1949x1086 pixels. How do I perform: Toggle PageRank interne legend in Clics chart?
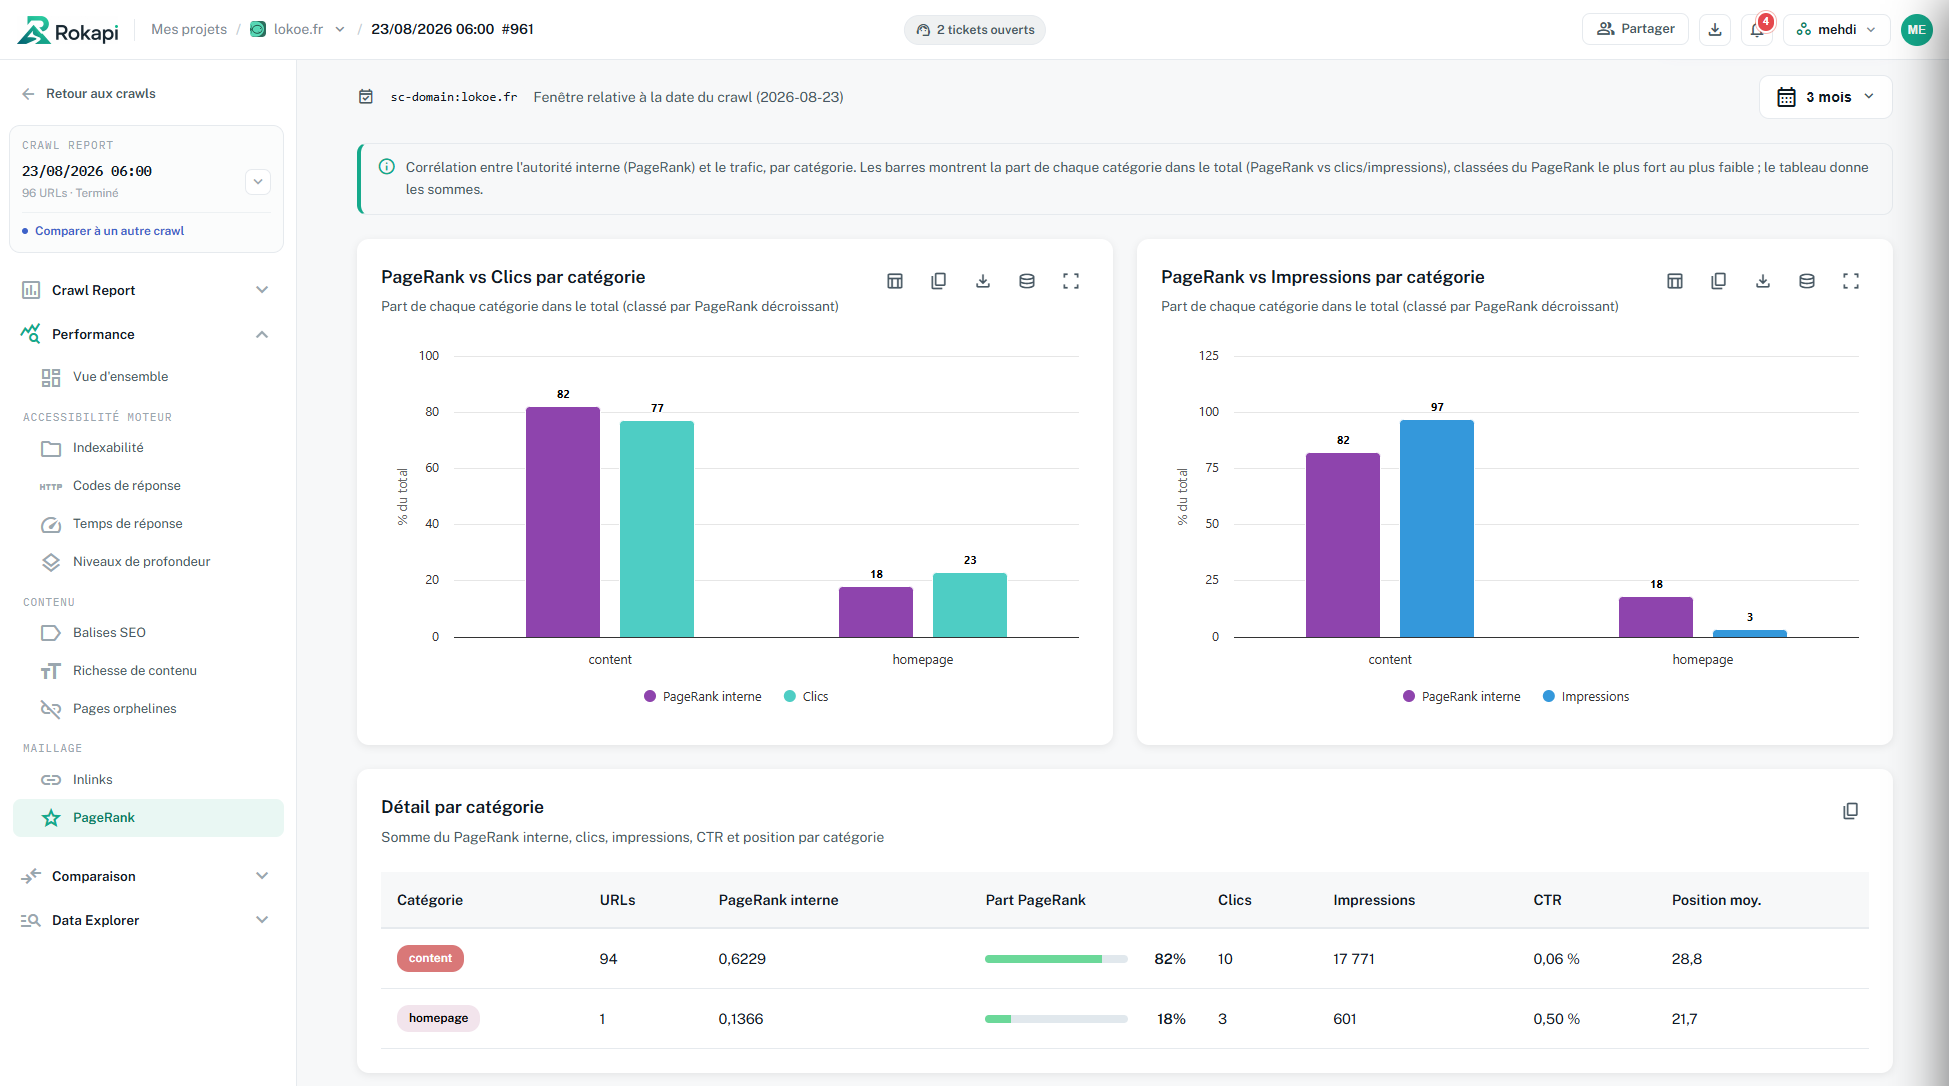pos(703,697)
